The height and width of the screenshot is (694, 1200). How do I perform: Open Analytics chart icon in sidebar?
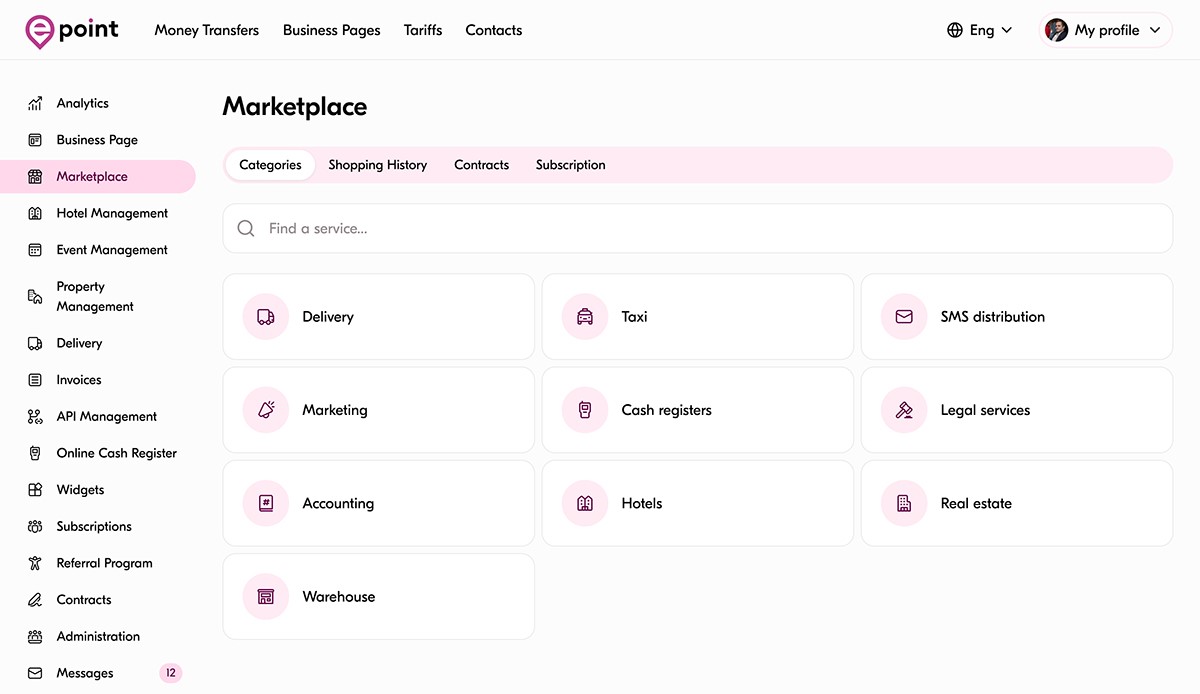click(x=35, y=103)
